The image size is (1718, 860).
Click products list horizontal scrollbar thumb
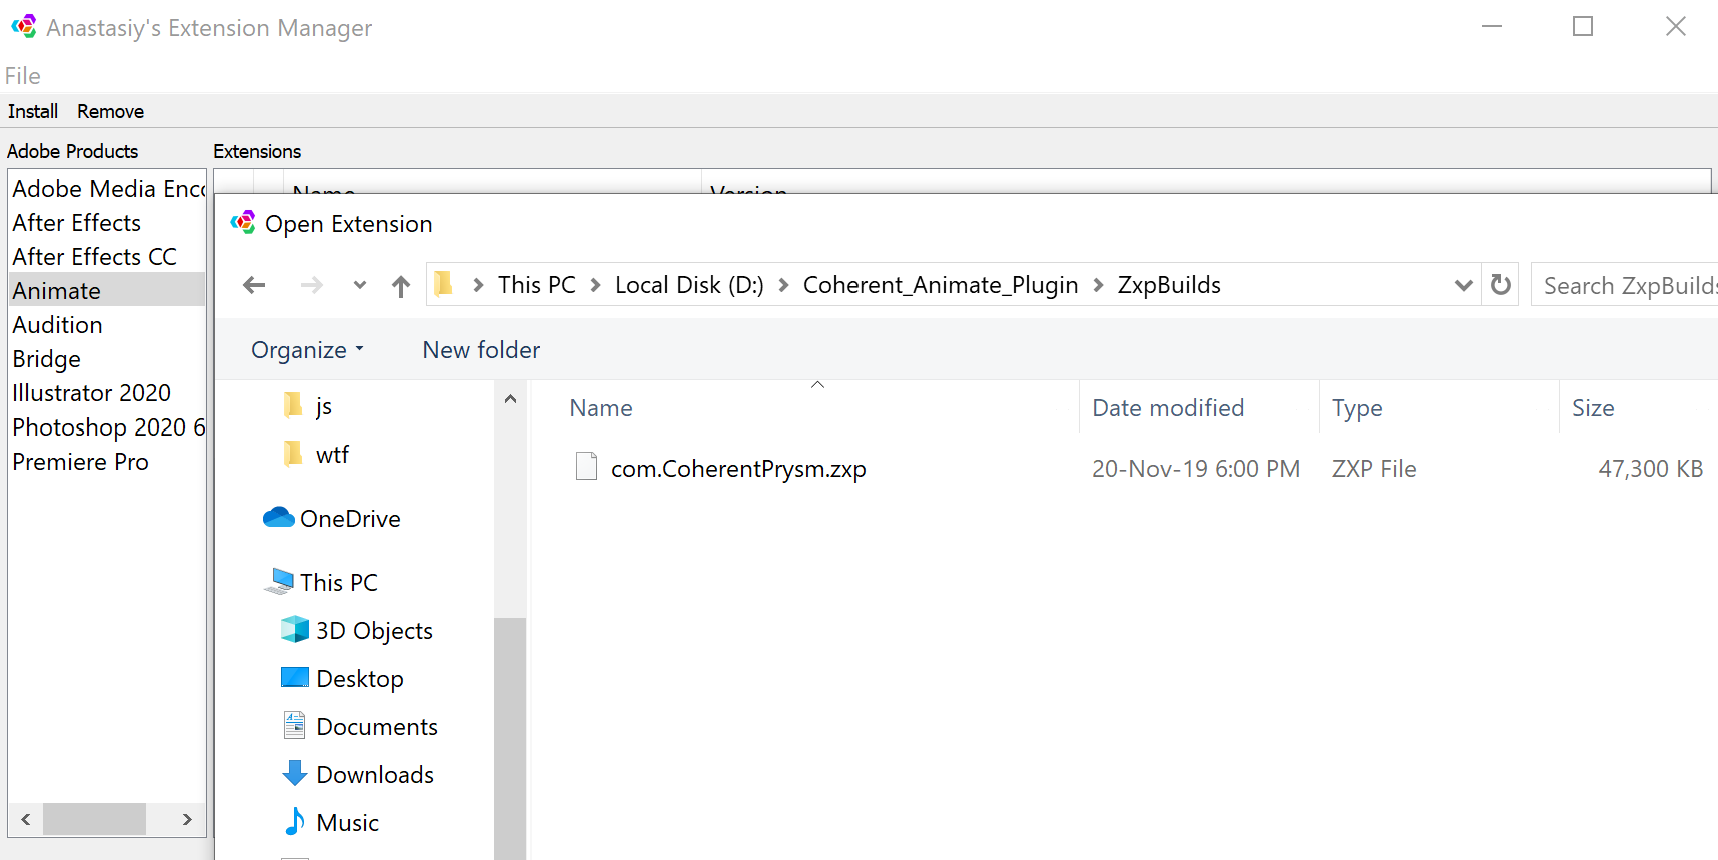point(94,819)
